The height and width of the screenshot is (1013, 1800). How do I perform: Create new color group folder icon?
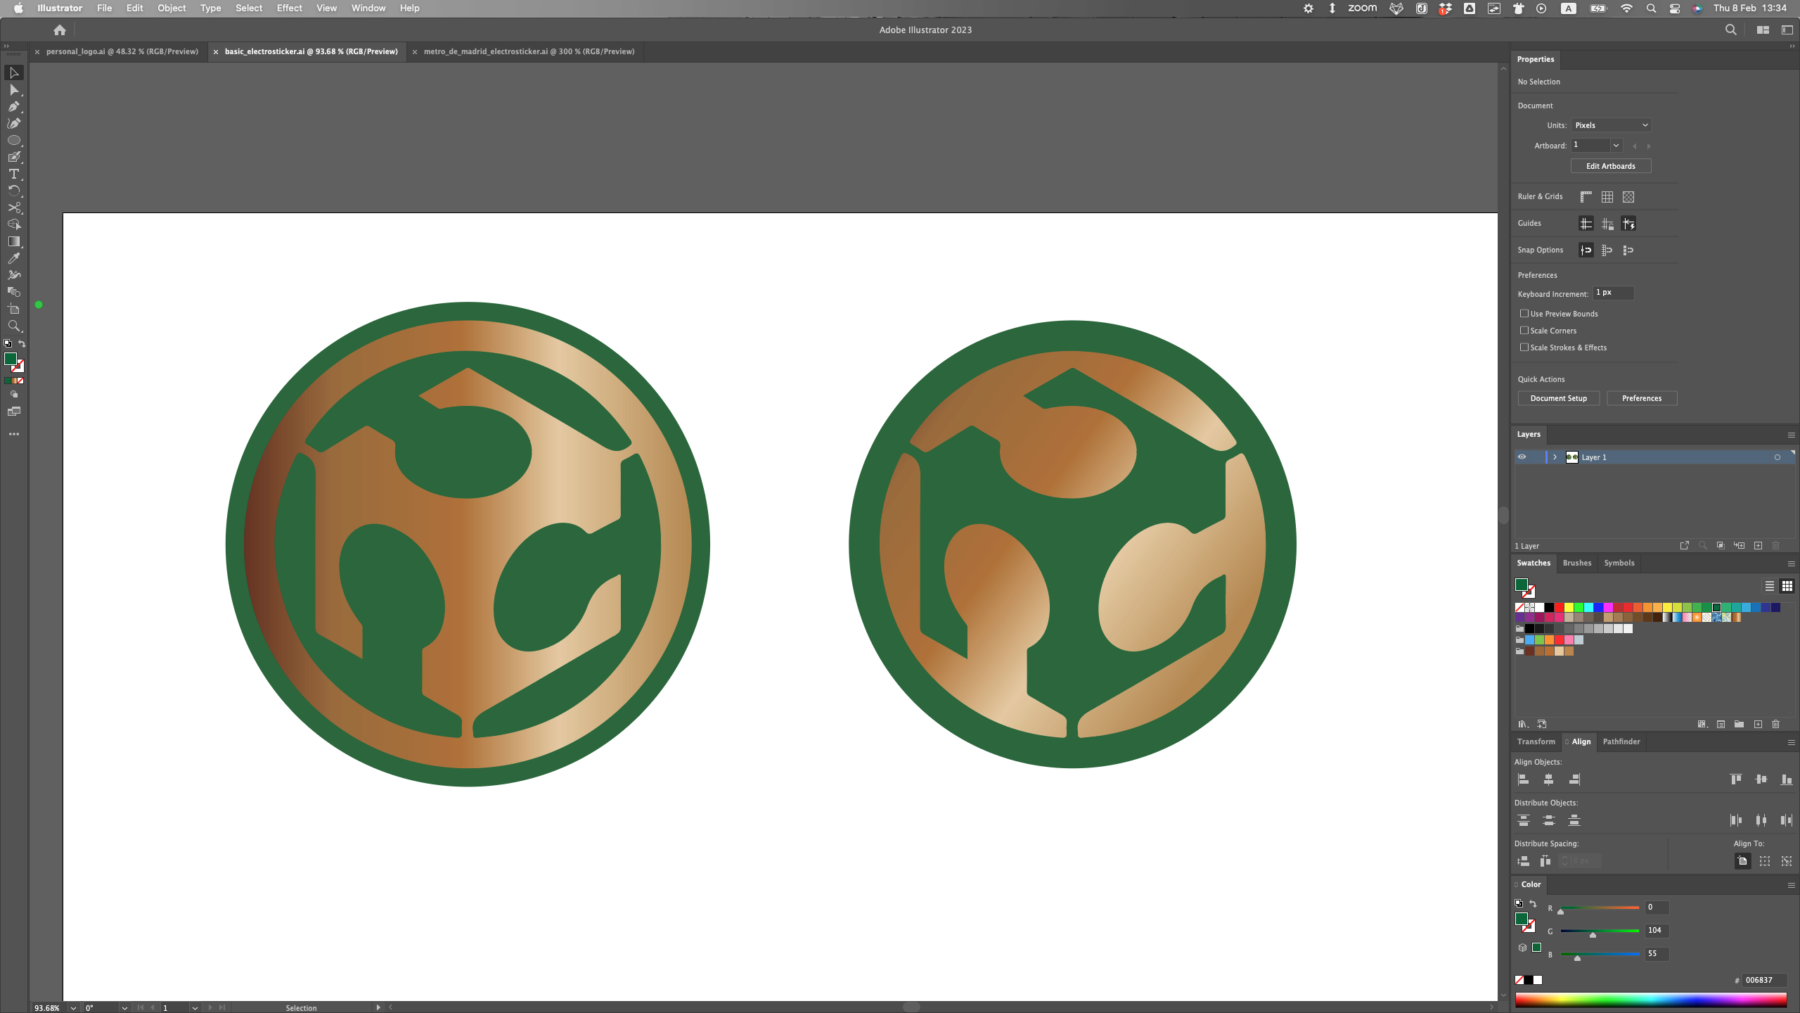point(1739,724)
